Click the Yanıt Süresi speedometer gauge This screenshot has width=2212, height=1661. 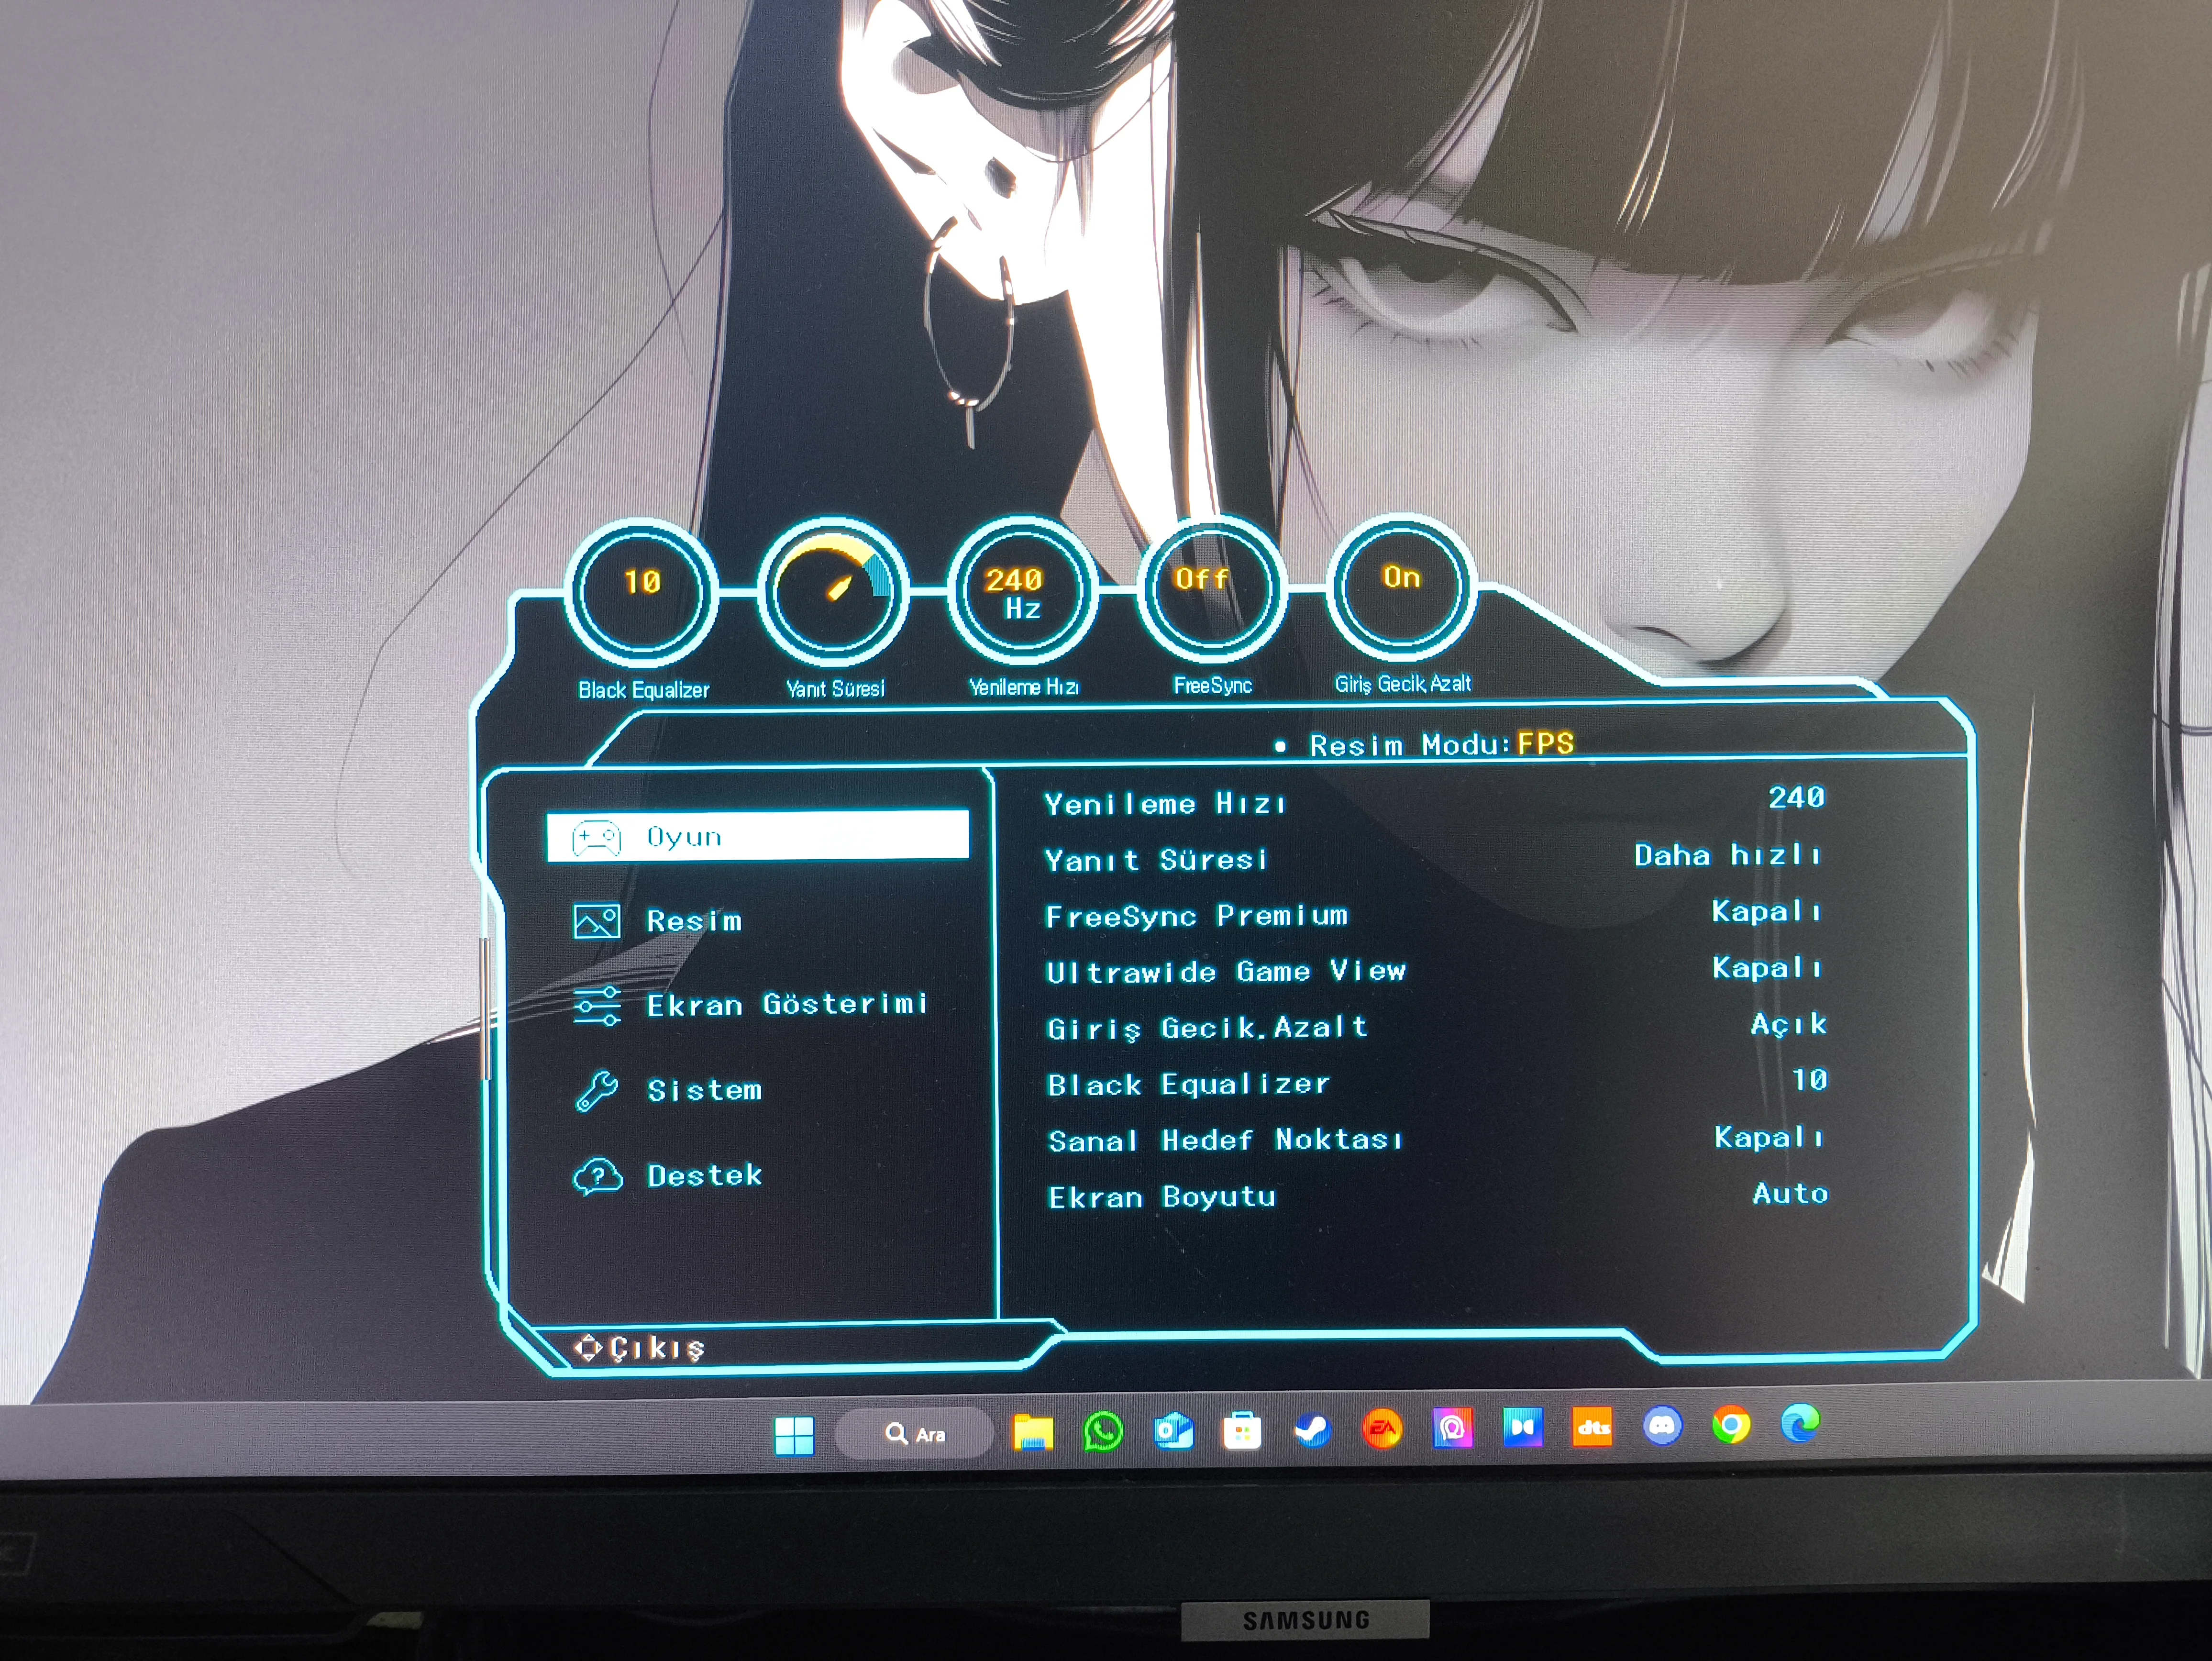[x=833, y=592]
